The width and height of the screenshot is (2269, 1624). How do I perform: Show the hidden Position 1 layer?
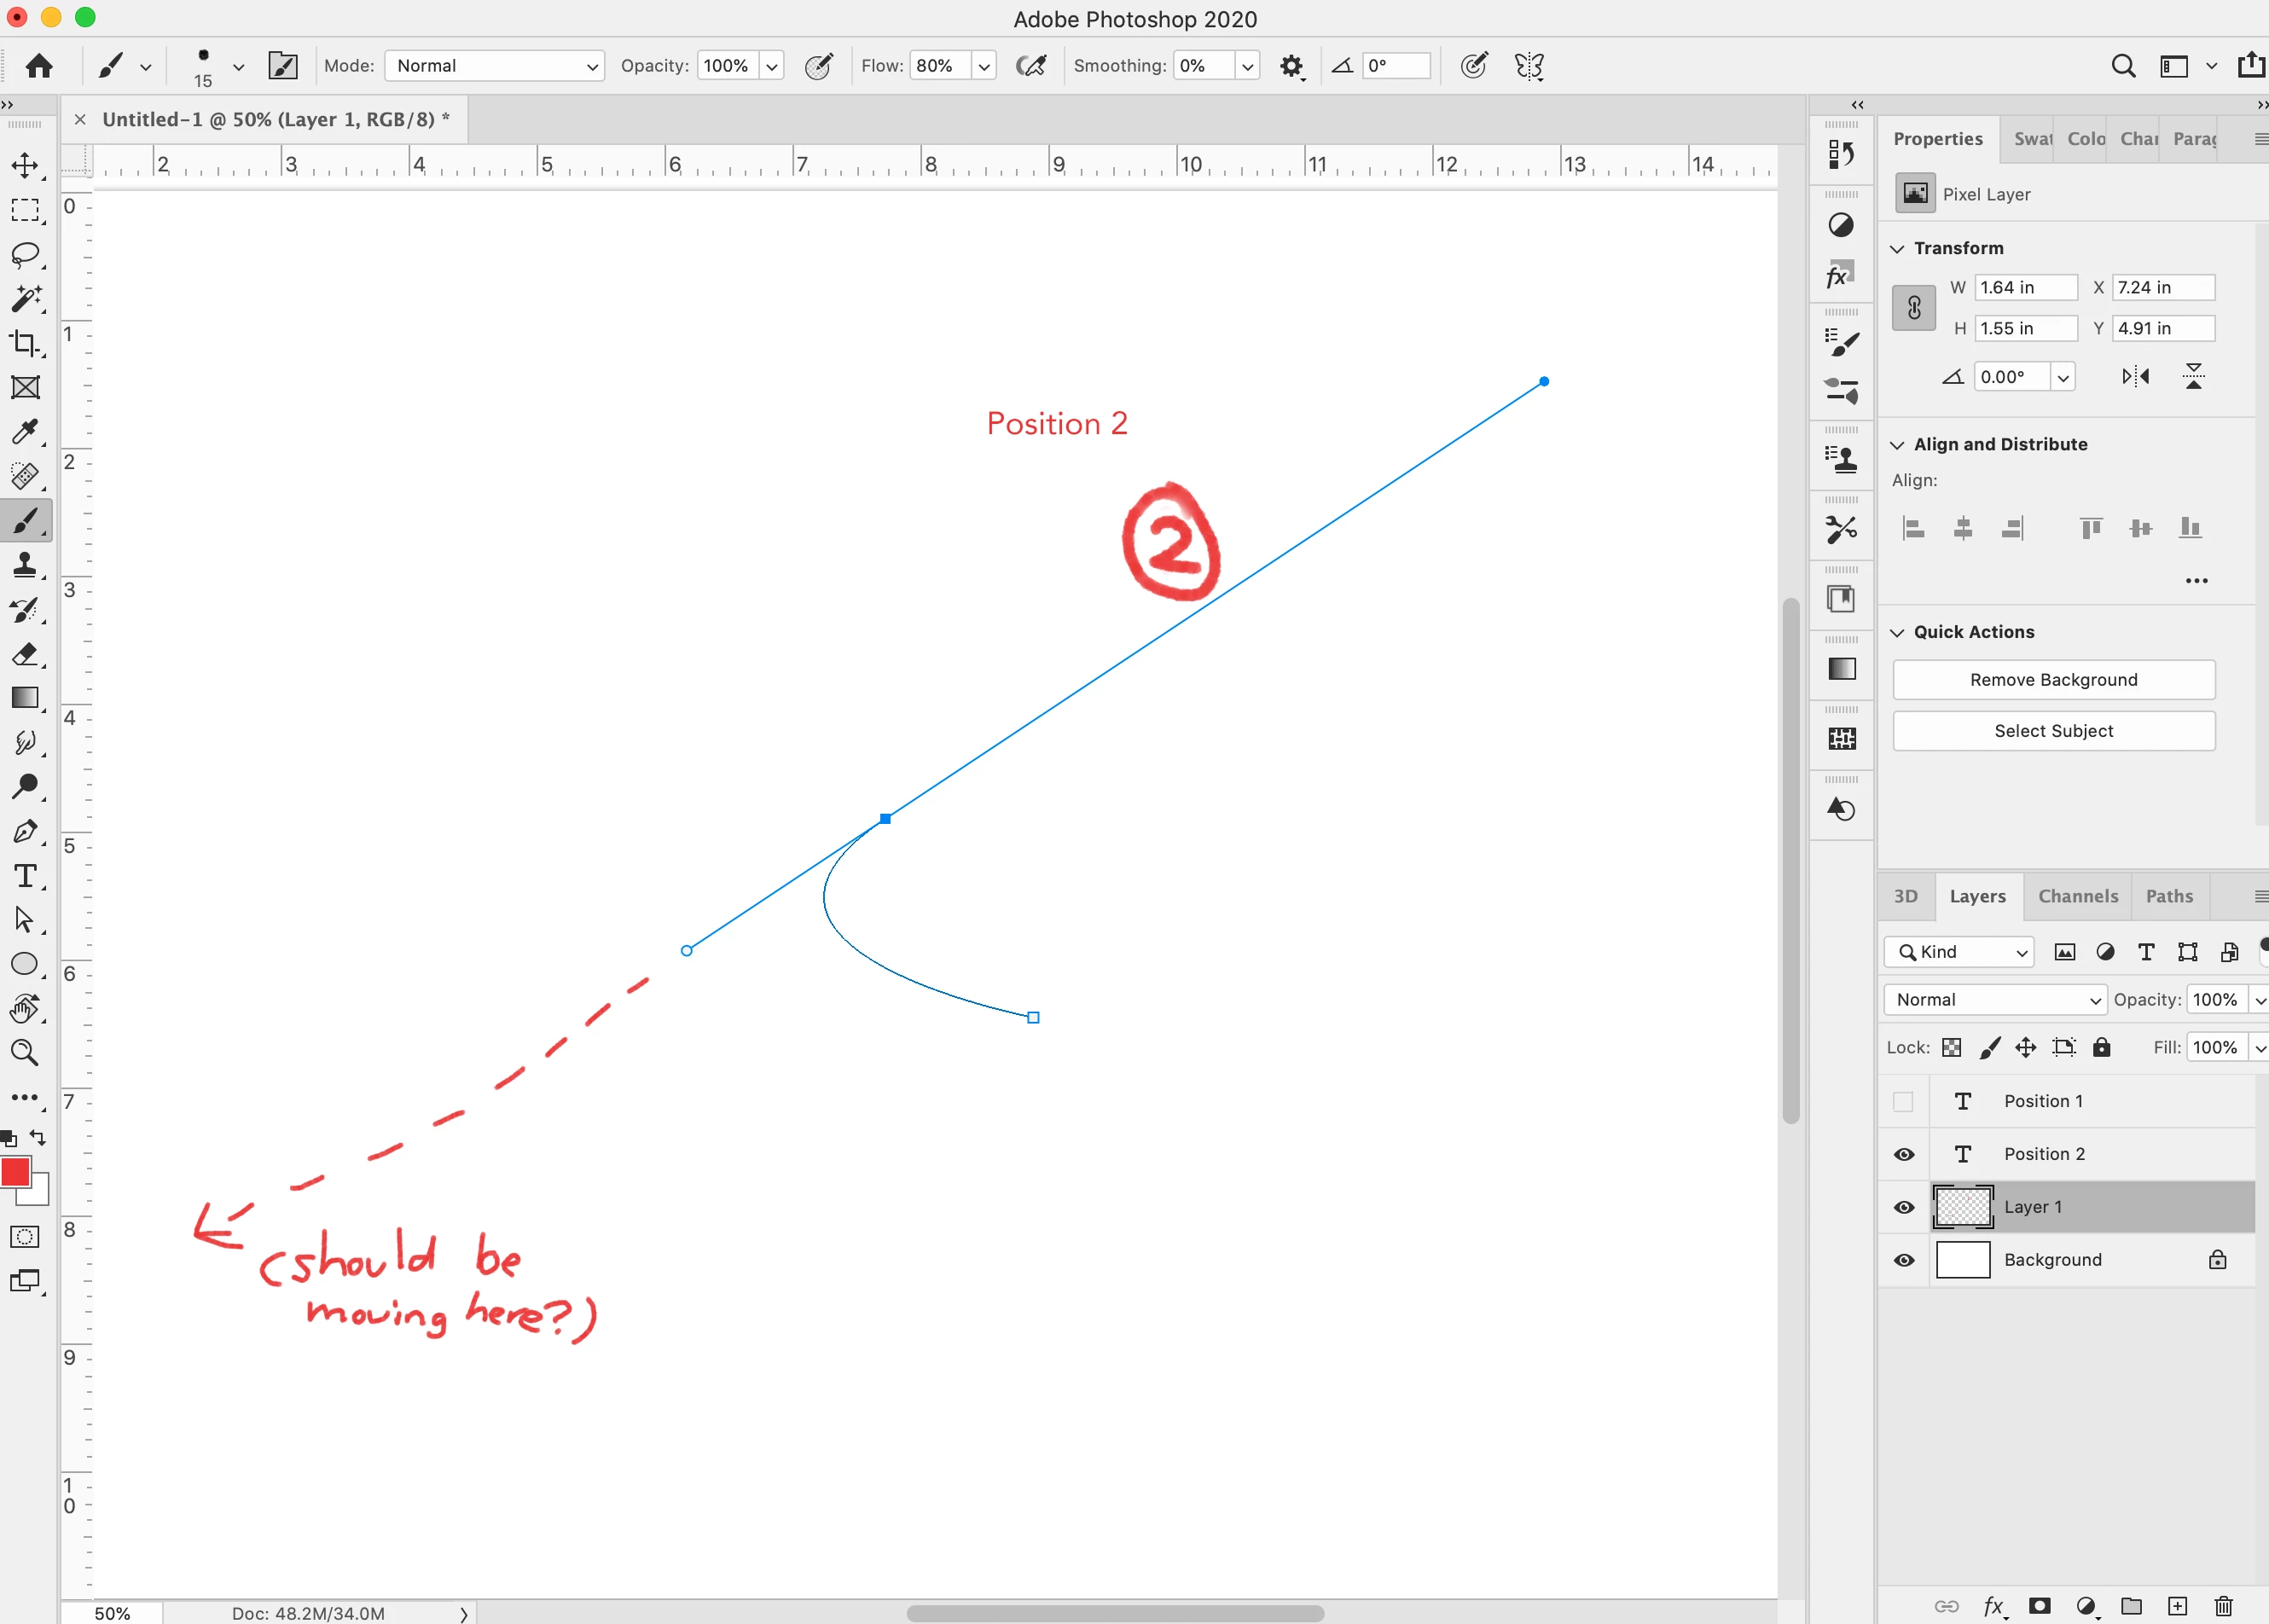point(1903,1101)
